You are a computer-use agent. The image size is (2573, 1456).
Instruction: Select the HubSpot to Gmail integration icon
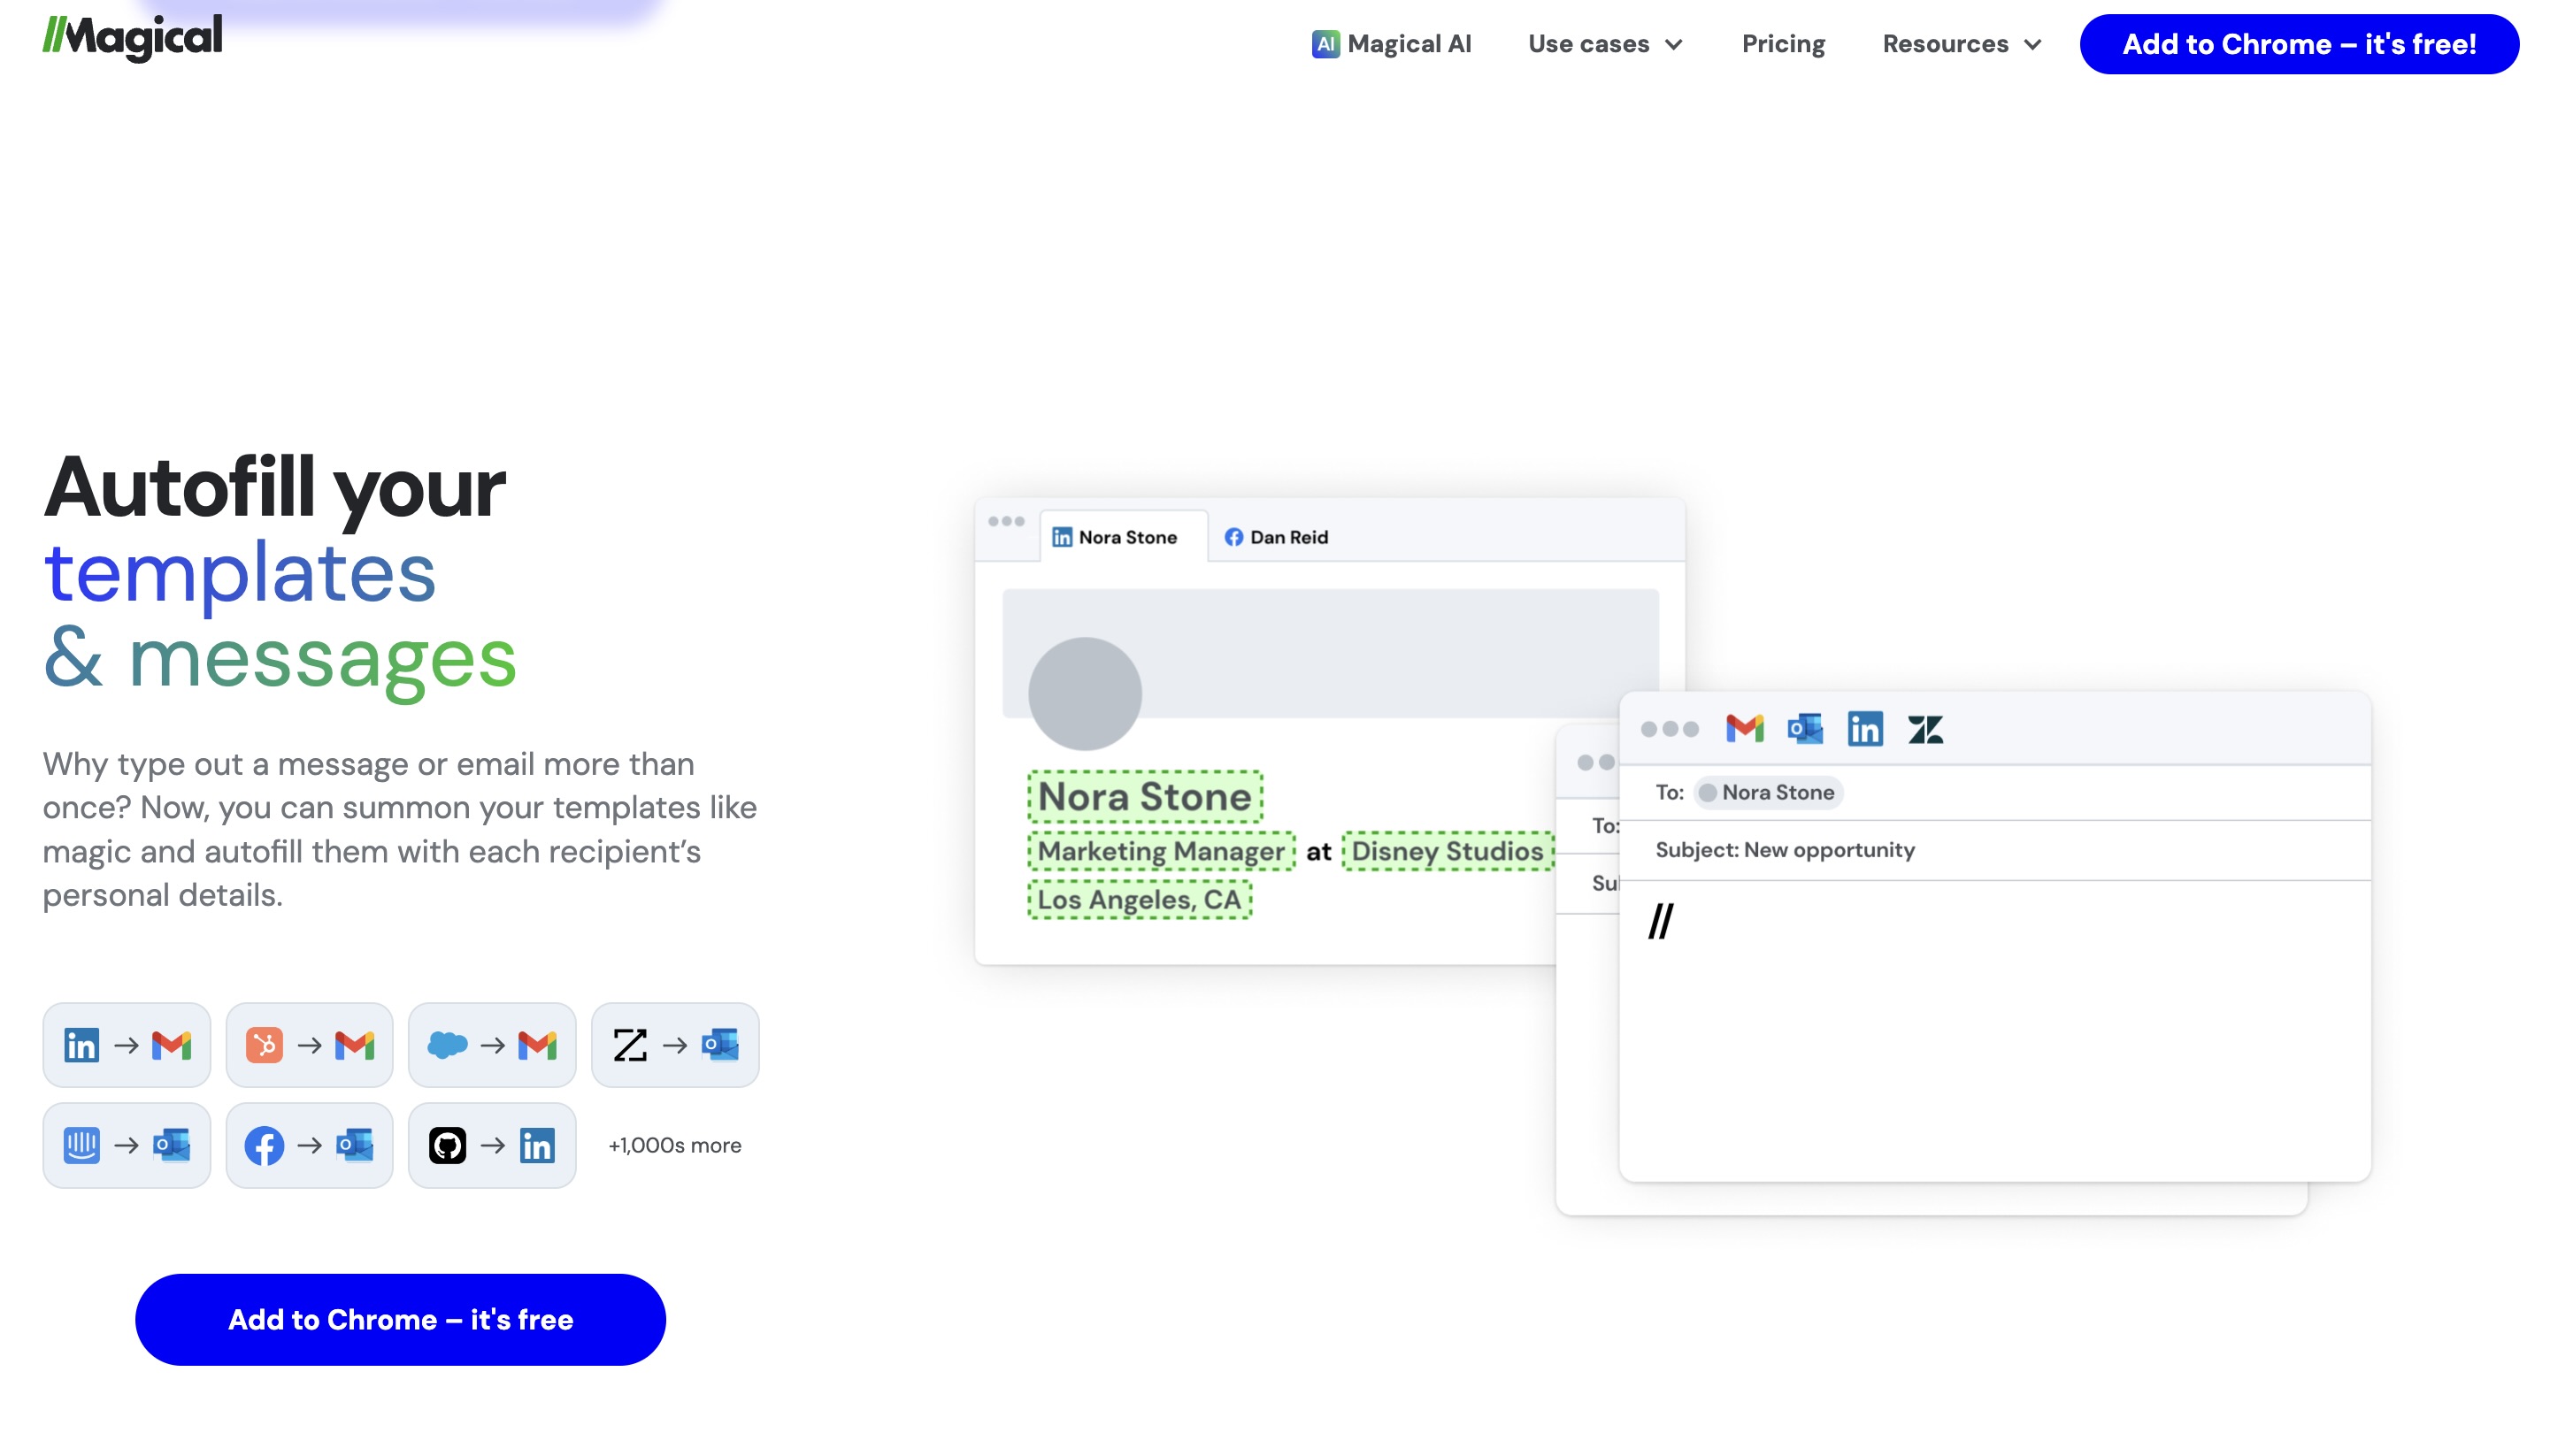(x=309, y=1045)
